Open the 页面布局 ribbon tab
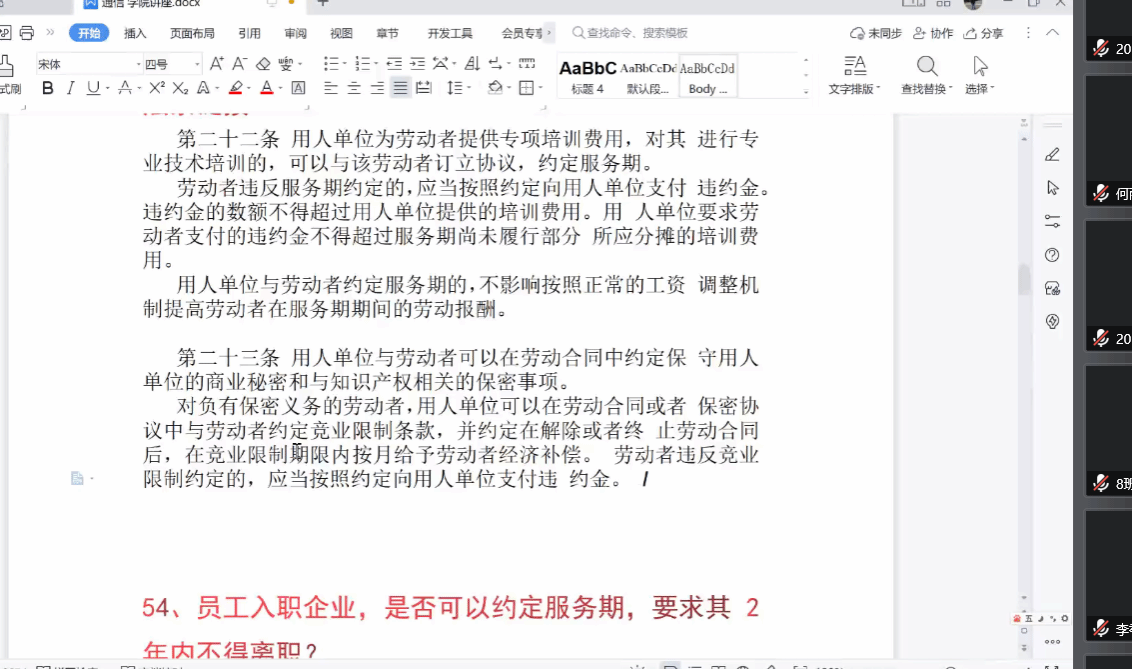1132x669 pixels. pos(192,33)
